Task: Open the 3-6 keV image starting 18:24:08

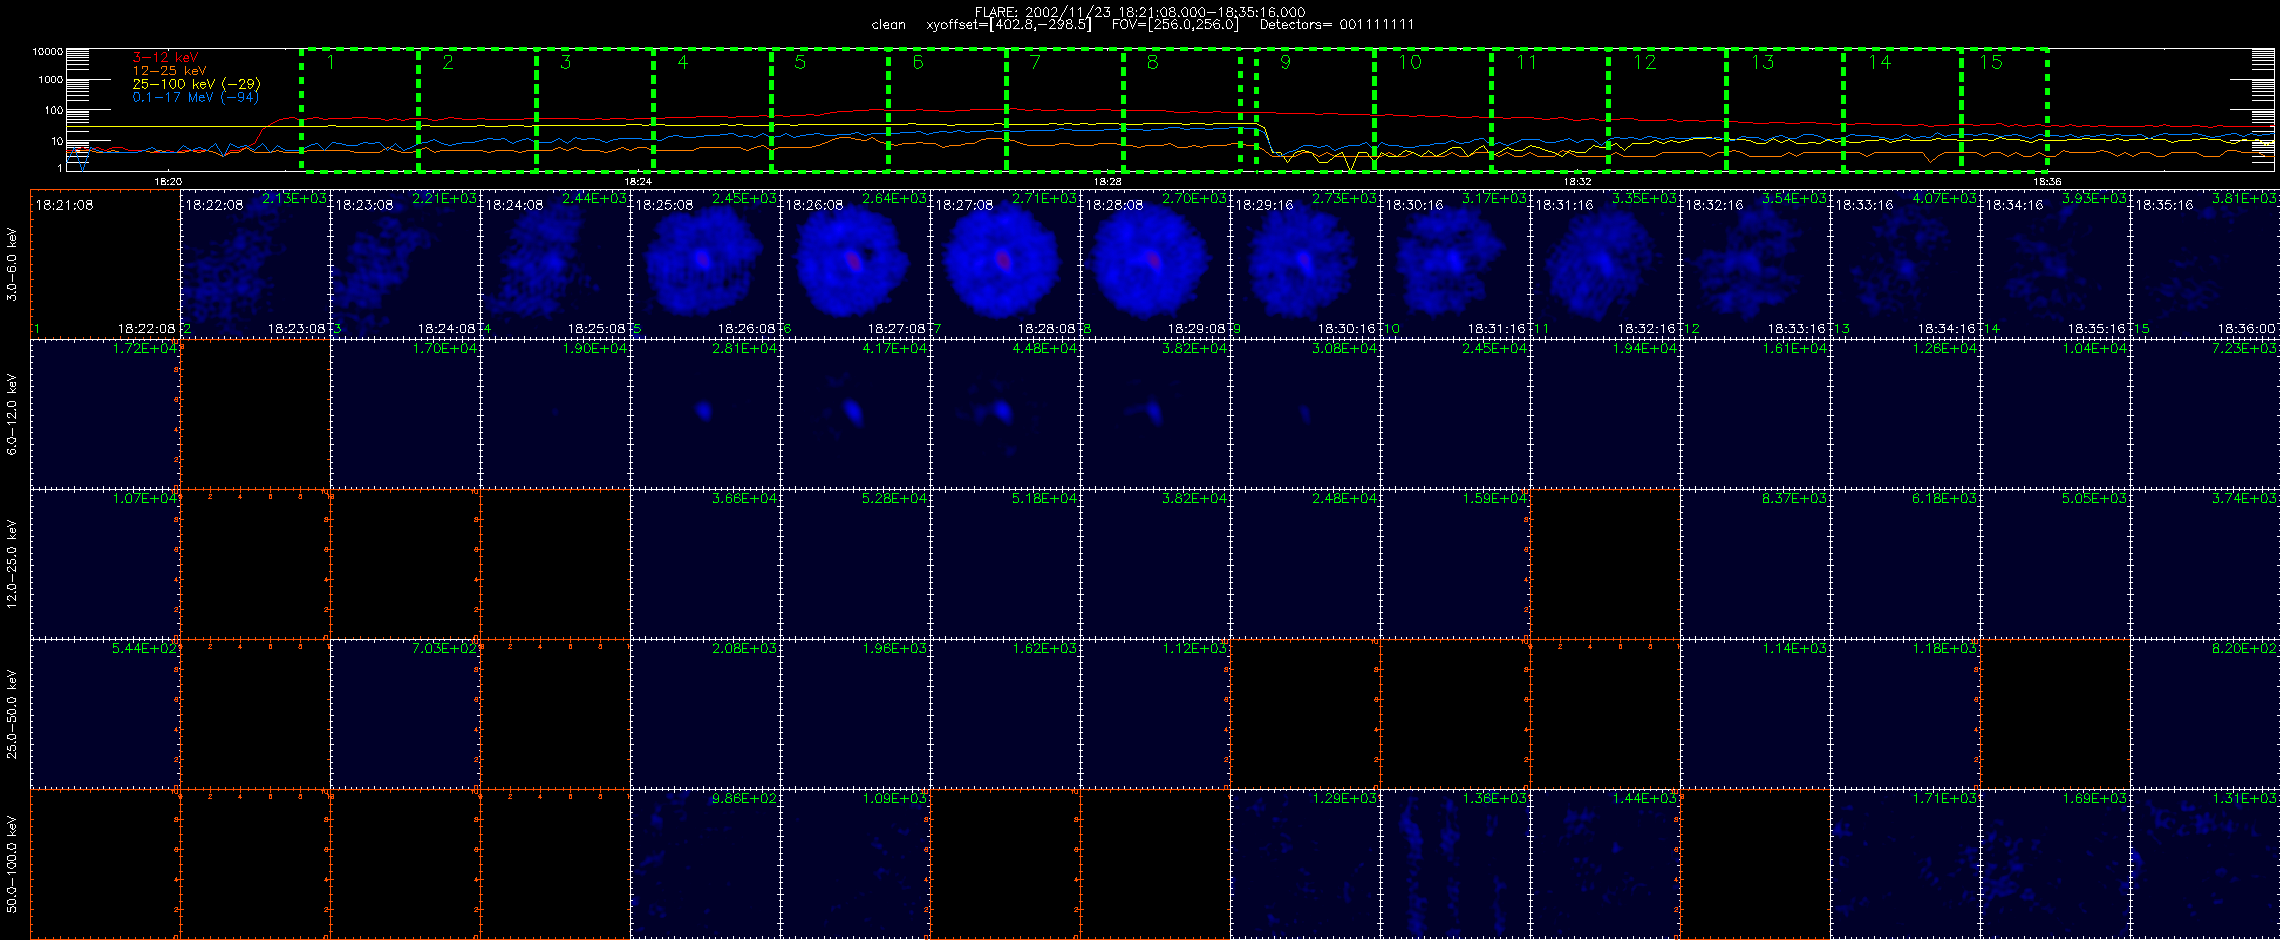Action: click(x=555, y=264)
